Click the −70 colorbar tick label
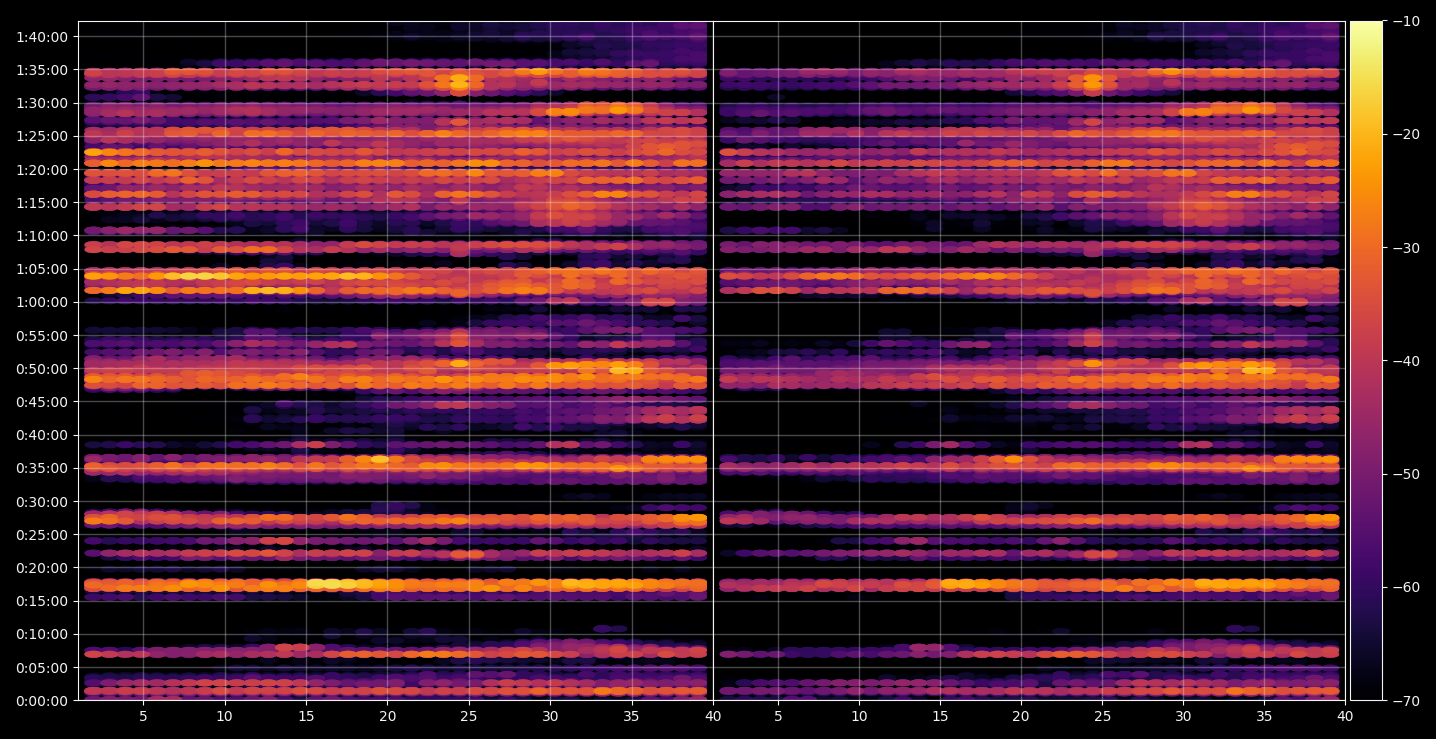Screen dimensions: 1436x739 click(x=1406, y=700)
